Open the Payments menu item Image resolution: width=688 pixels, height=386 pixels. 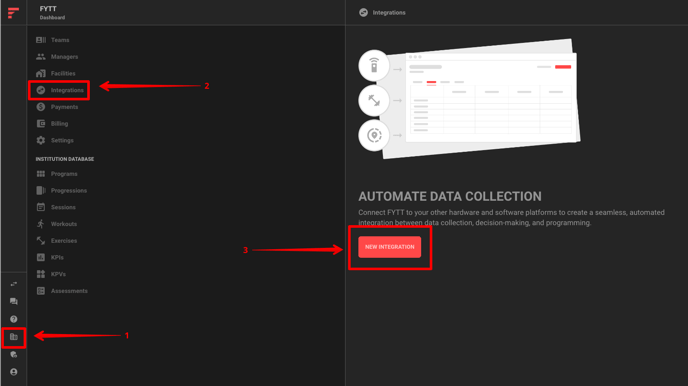tap(57, 107)
